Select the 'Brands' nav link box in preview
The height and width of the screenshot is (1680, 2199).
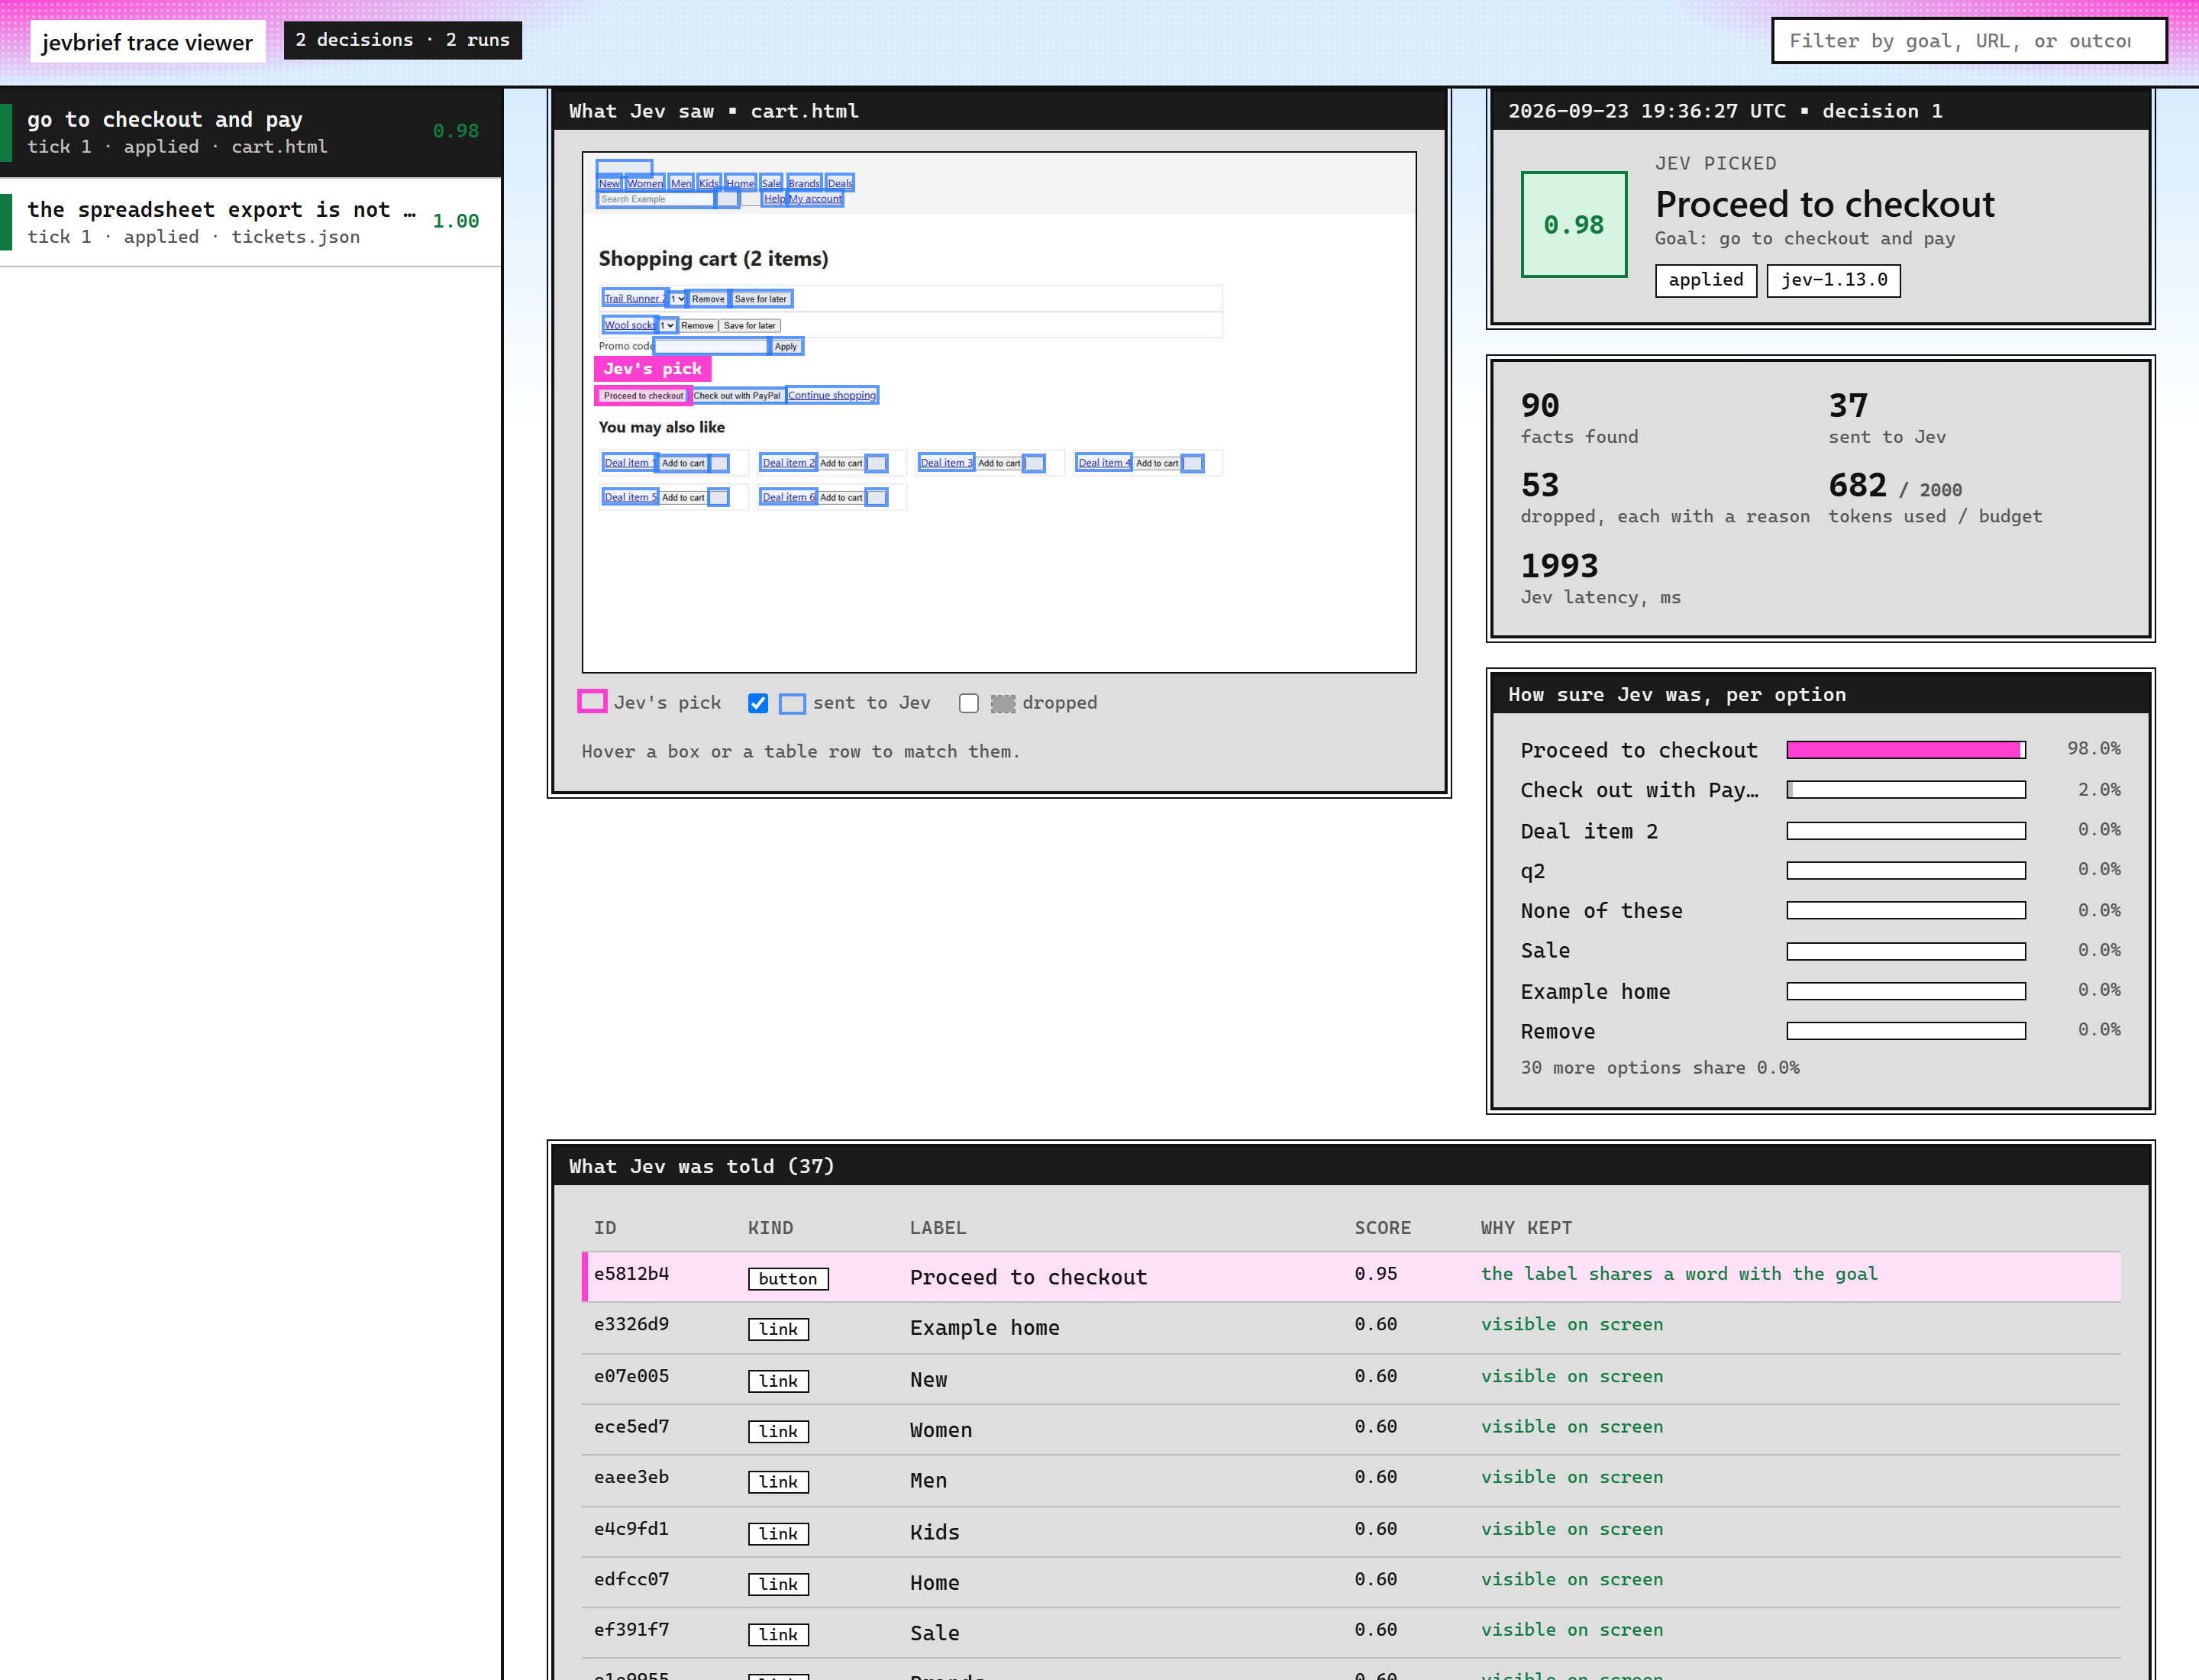(x=804, y=183)
